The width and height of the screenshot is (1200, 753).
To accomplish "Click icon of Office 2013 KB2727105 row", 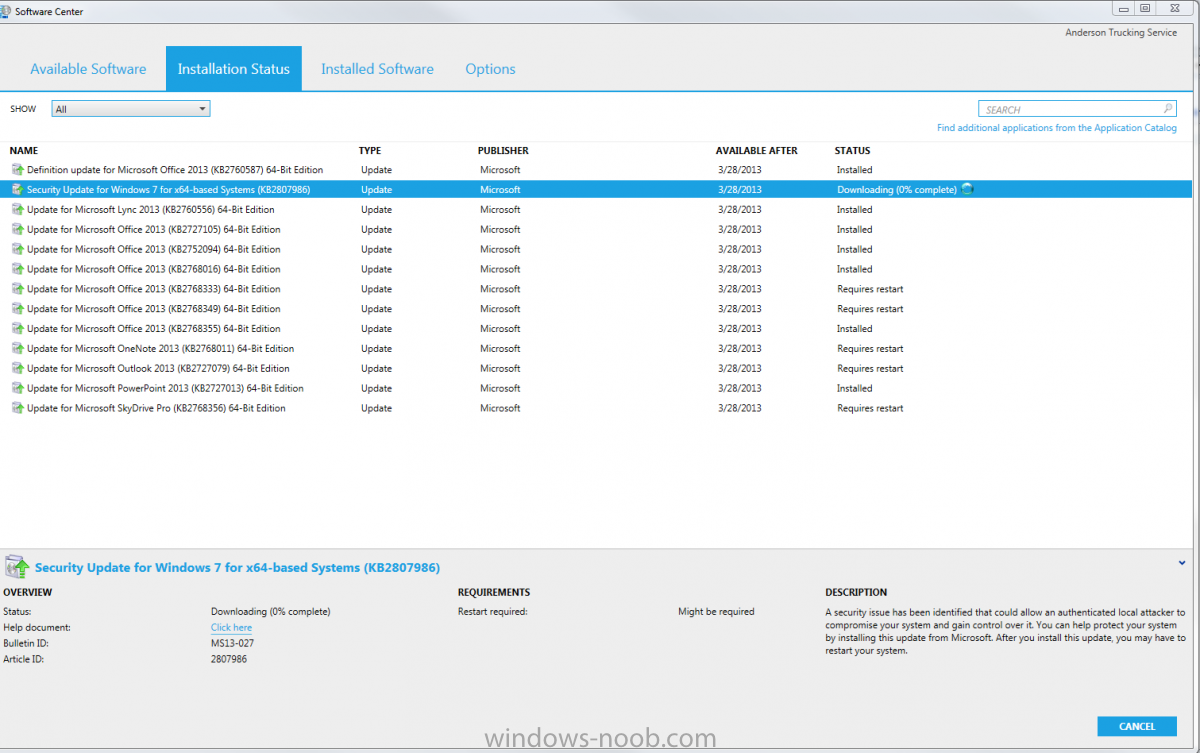I will click(17, 230).
